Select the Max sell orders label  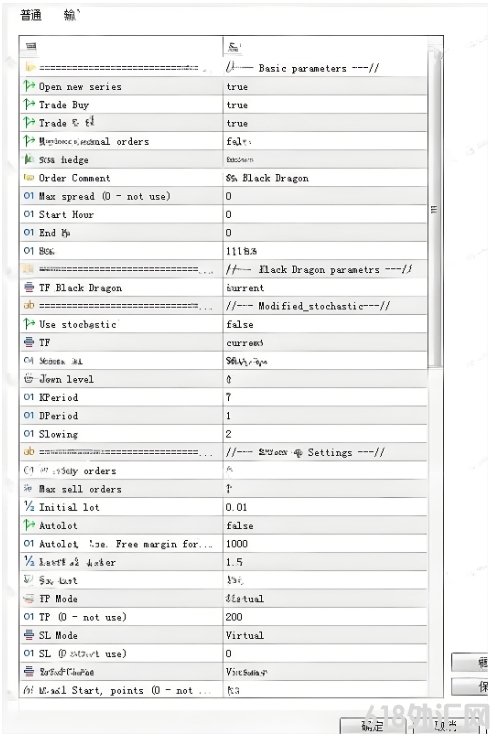(80, 489)
